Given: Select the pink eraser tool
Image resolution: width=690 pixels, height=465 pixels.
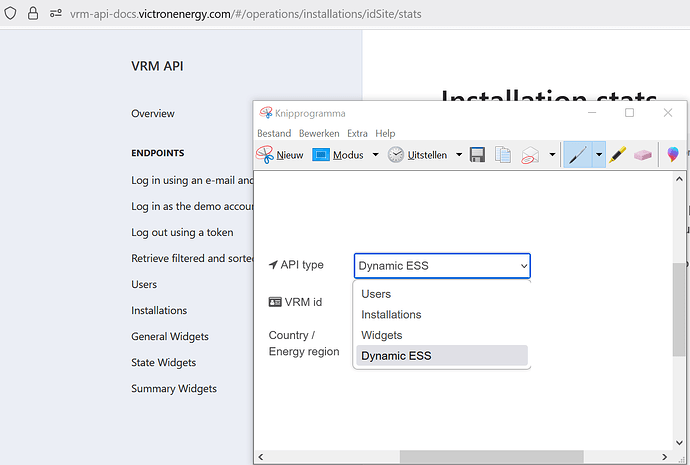Looking at the screenshot, I should point(642,155).
